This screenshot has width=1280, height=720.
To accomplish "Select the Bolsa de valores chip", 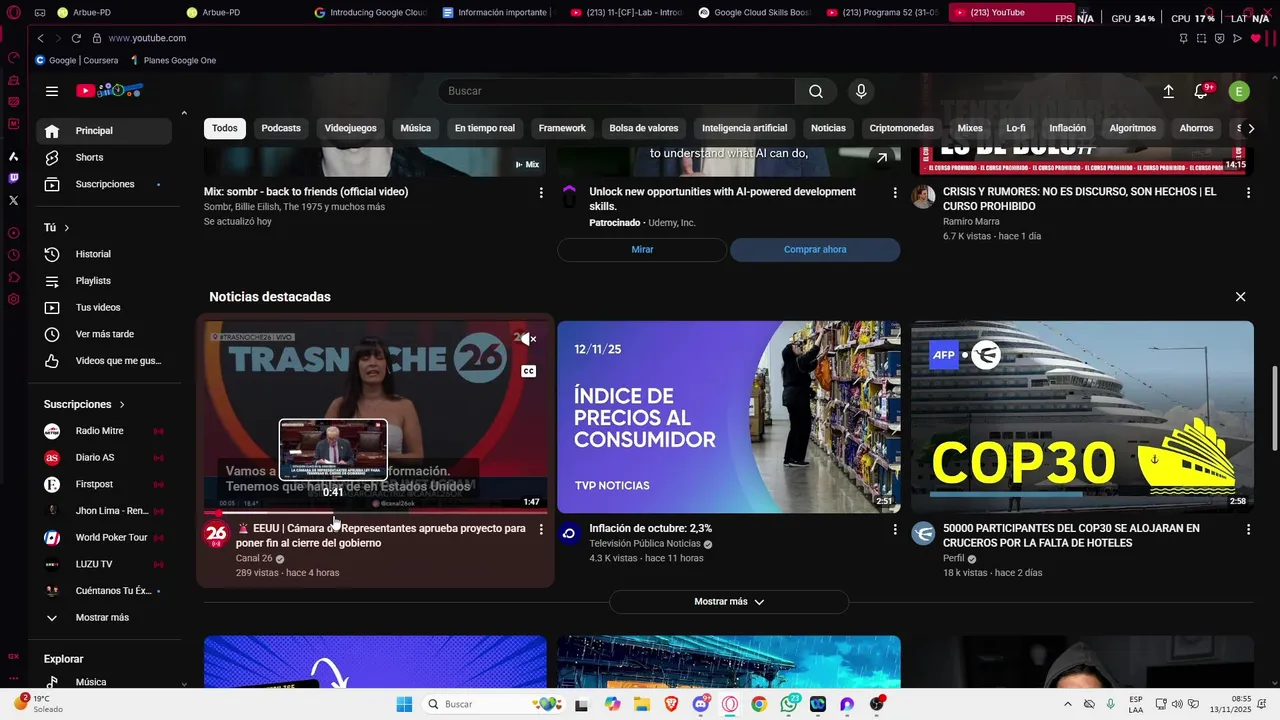I will (x=644, y=128).
